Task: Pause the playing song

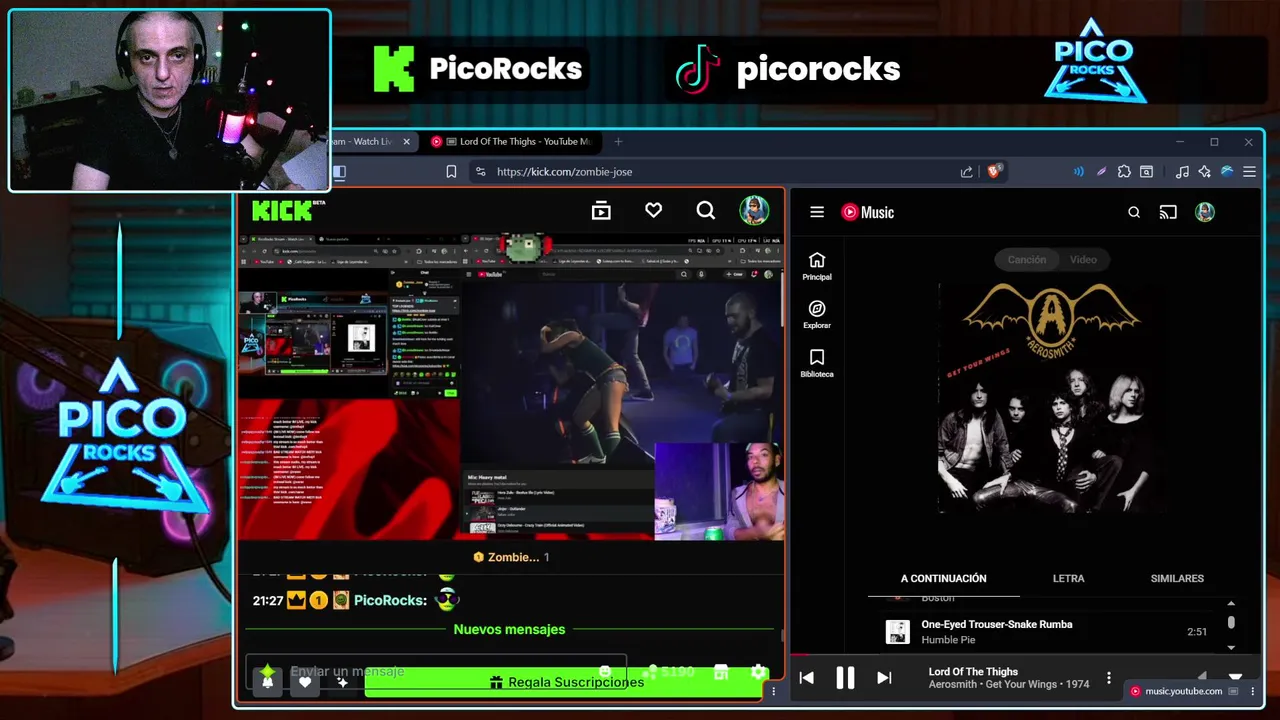Action: click(845, 678)
